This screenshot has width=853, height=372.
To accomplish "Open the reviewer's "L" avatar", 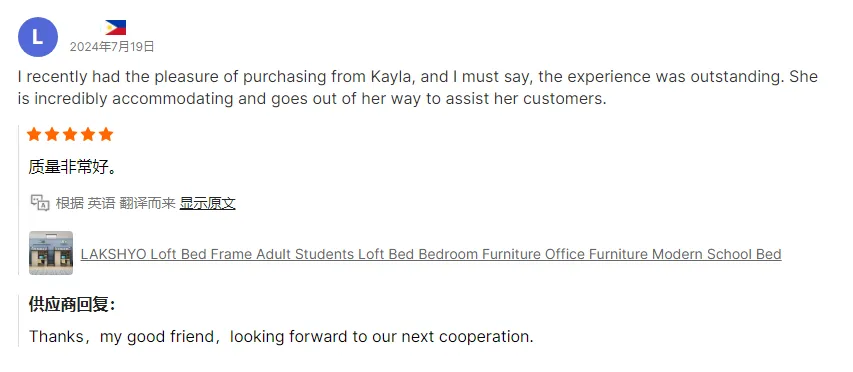I will pos(38,37).
